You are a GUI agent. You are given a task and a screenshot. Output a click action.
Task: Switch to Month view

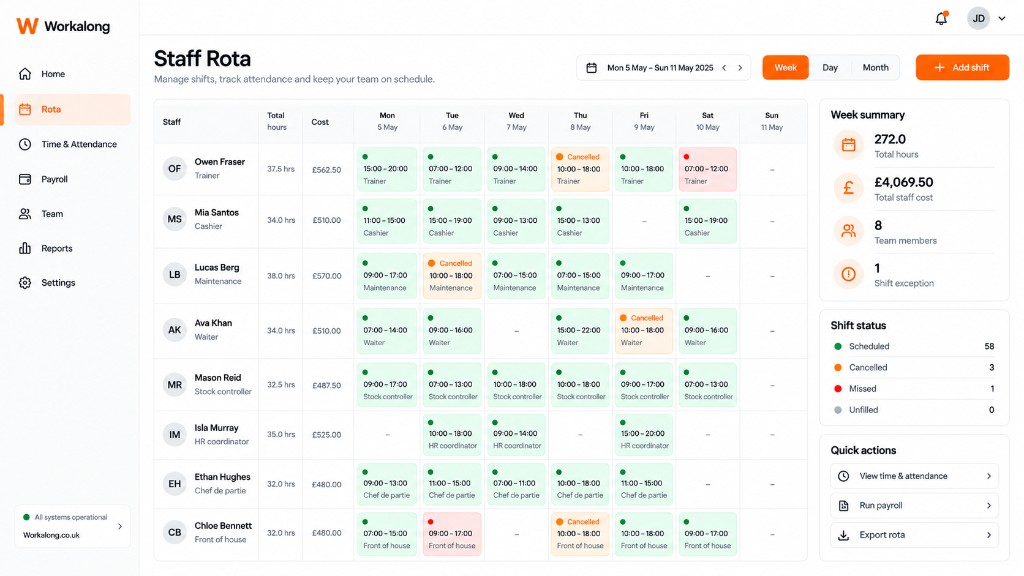point(875,68)
